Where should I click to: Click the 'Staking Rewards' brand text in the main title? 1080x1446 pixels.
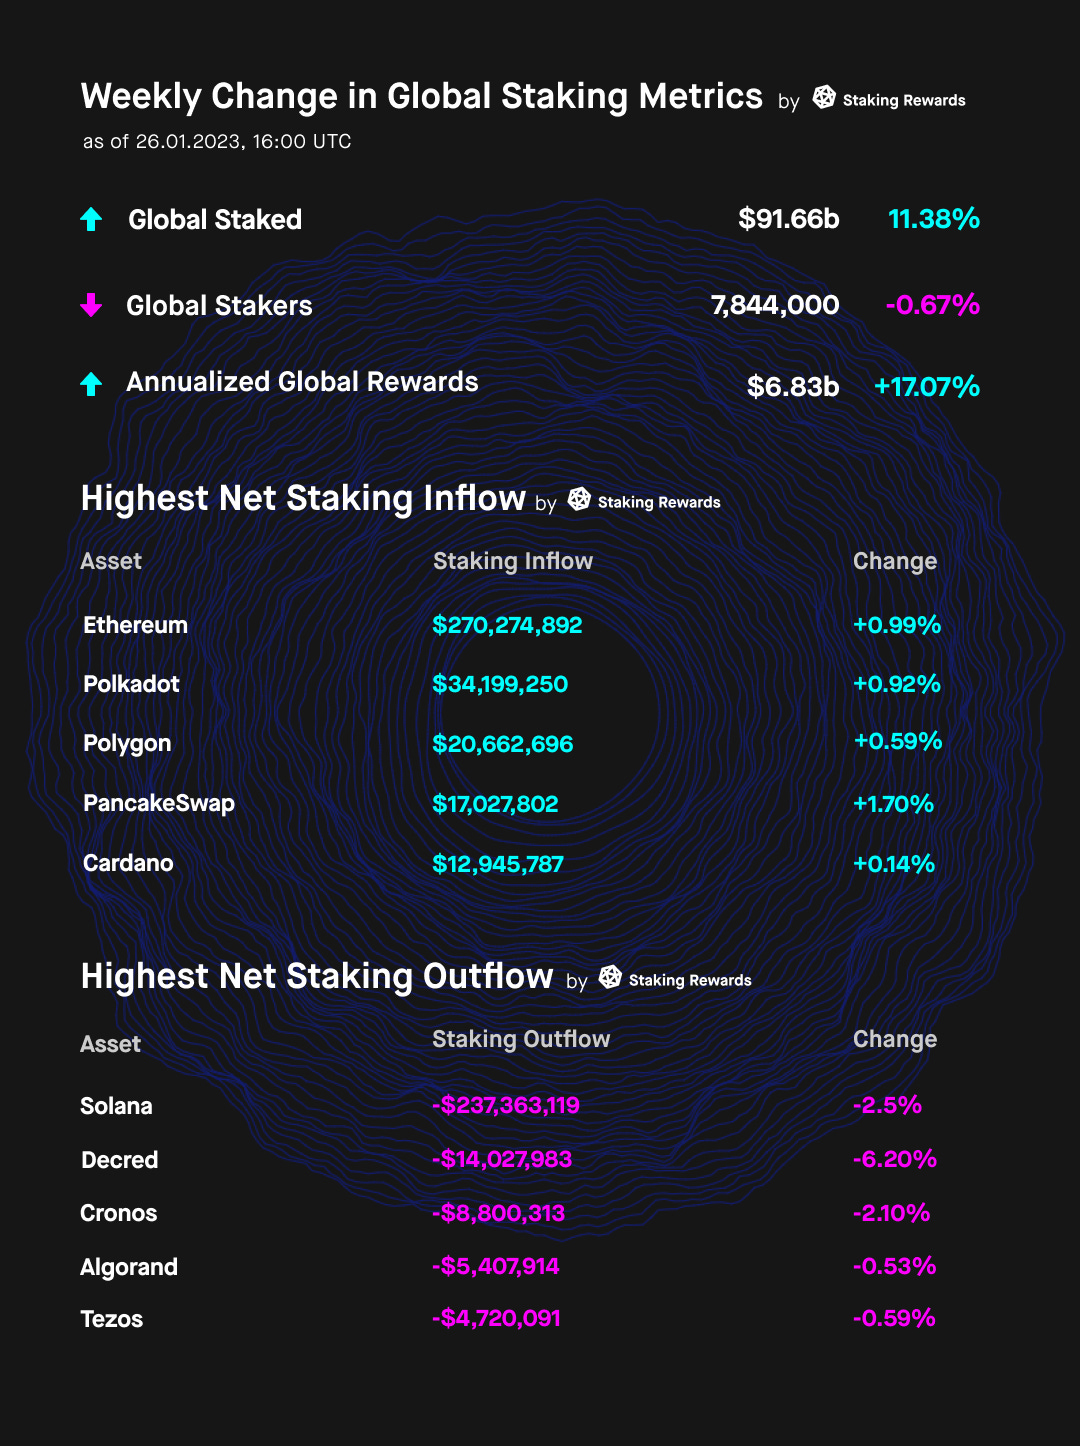click(x=904, y=101)
